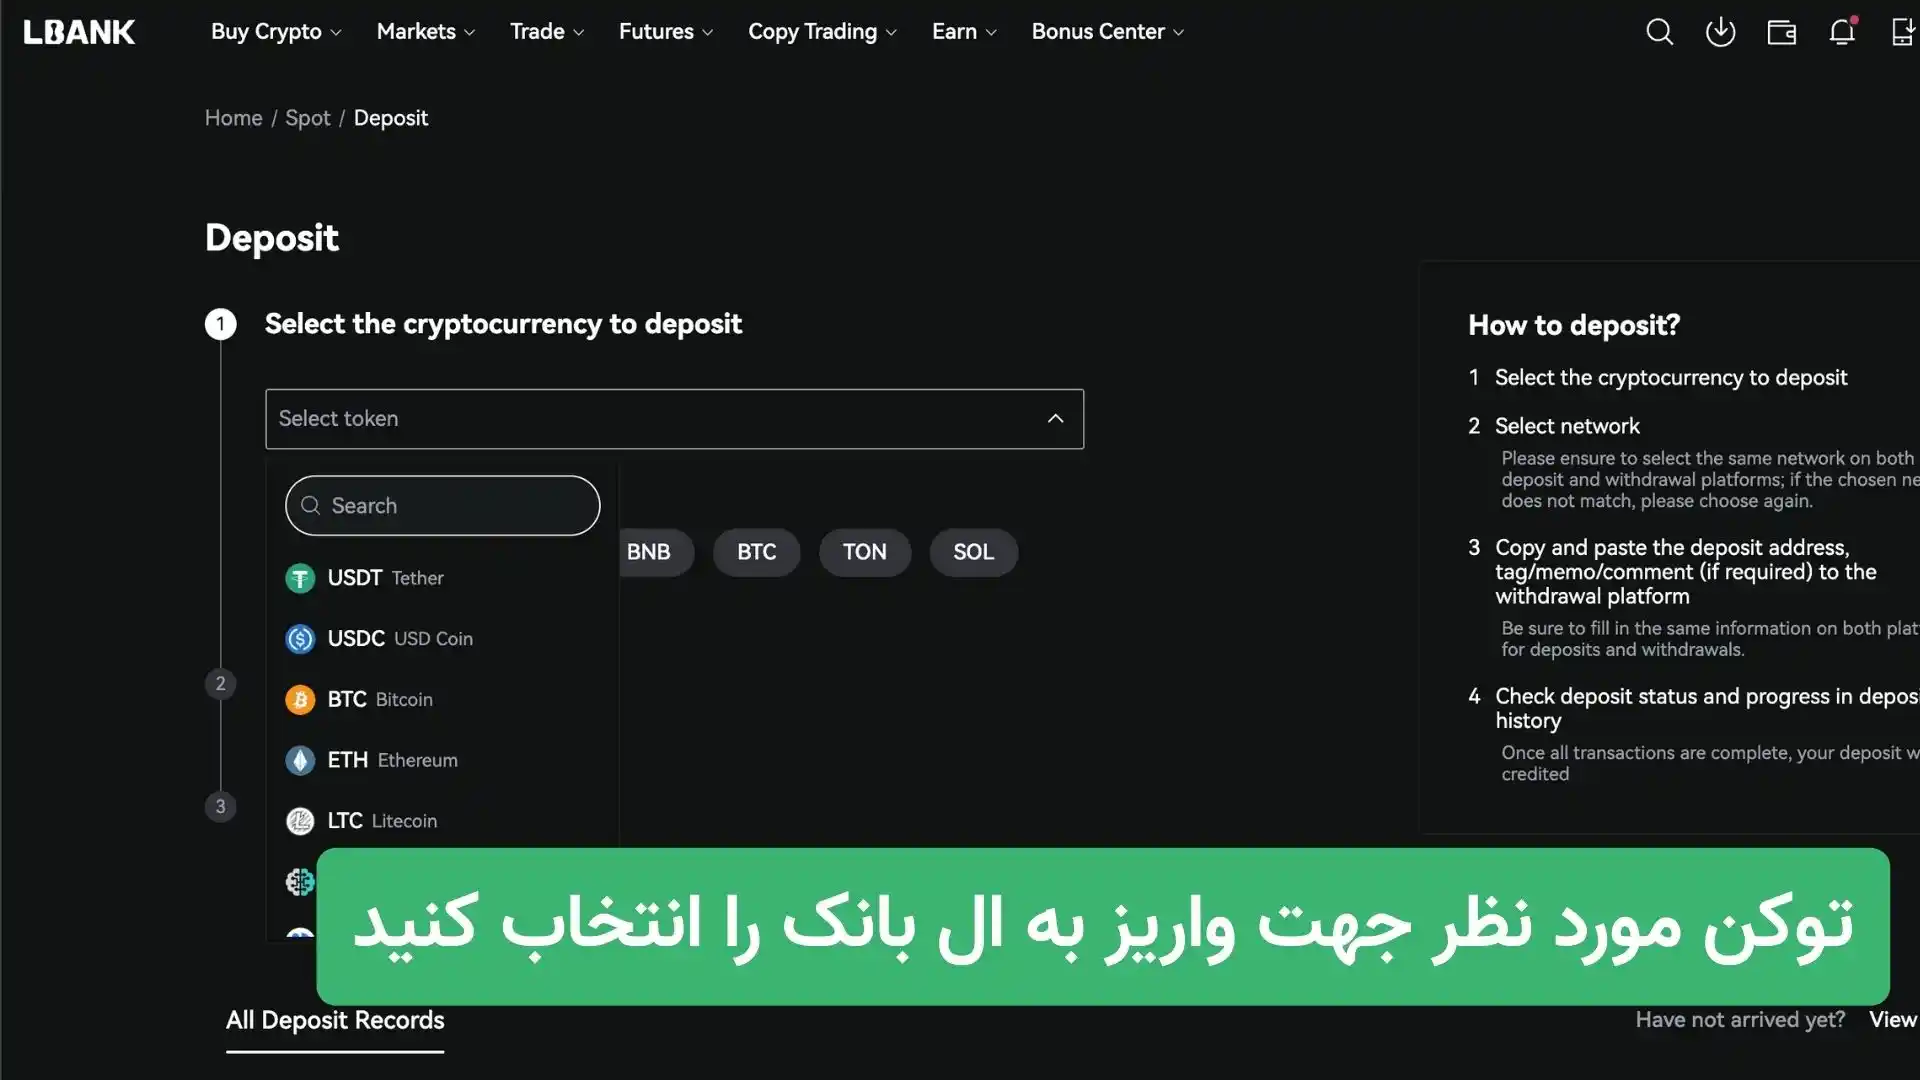Image resolution: width=1920 pixels, height=1080 pixels.
Task: Go to Spot in breadcrumb
Action: pyautogui.click(x=307, y=118)
